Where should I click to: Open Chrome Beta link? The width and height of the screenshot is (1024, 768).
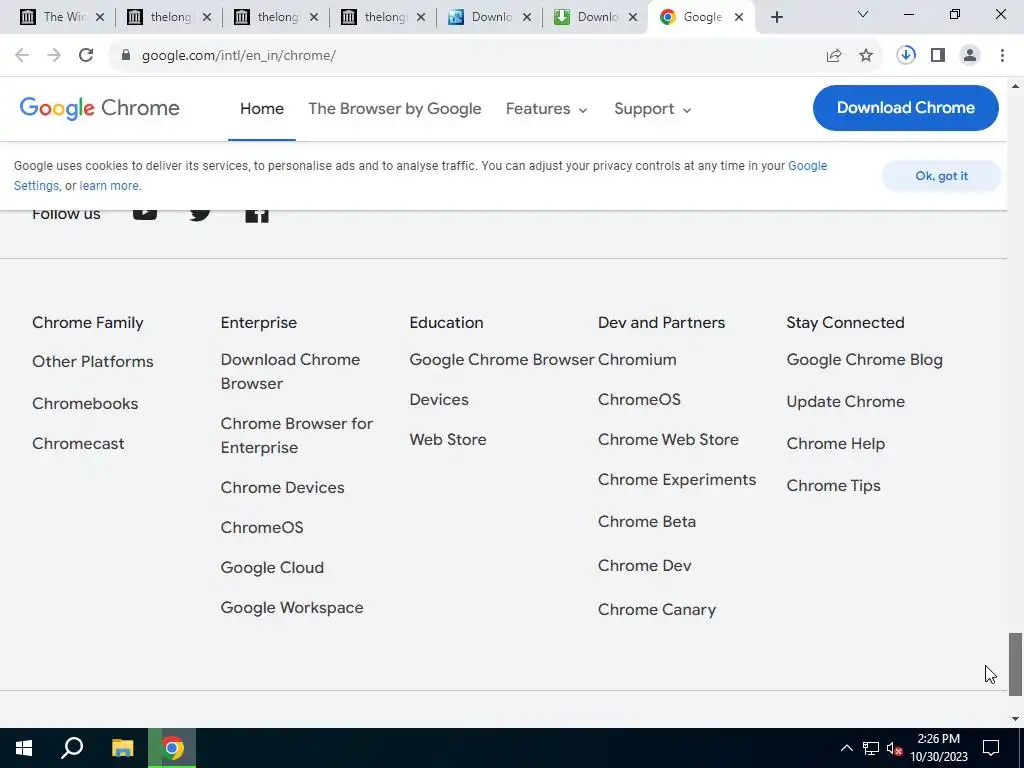pyautogui.click(x=647, y=522)
